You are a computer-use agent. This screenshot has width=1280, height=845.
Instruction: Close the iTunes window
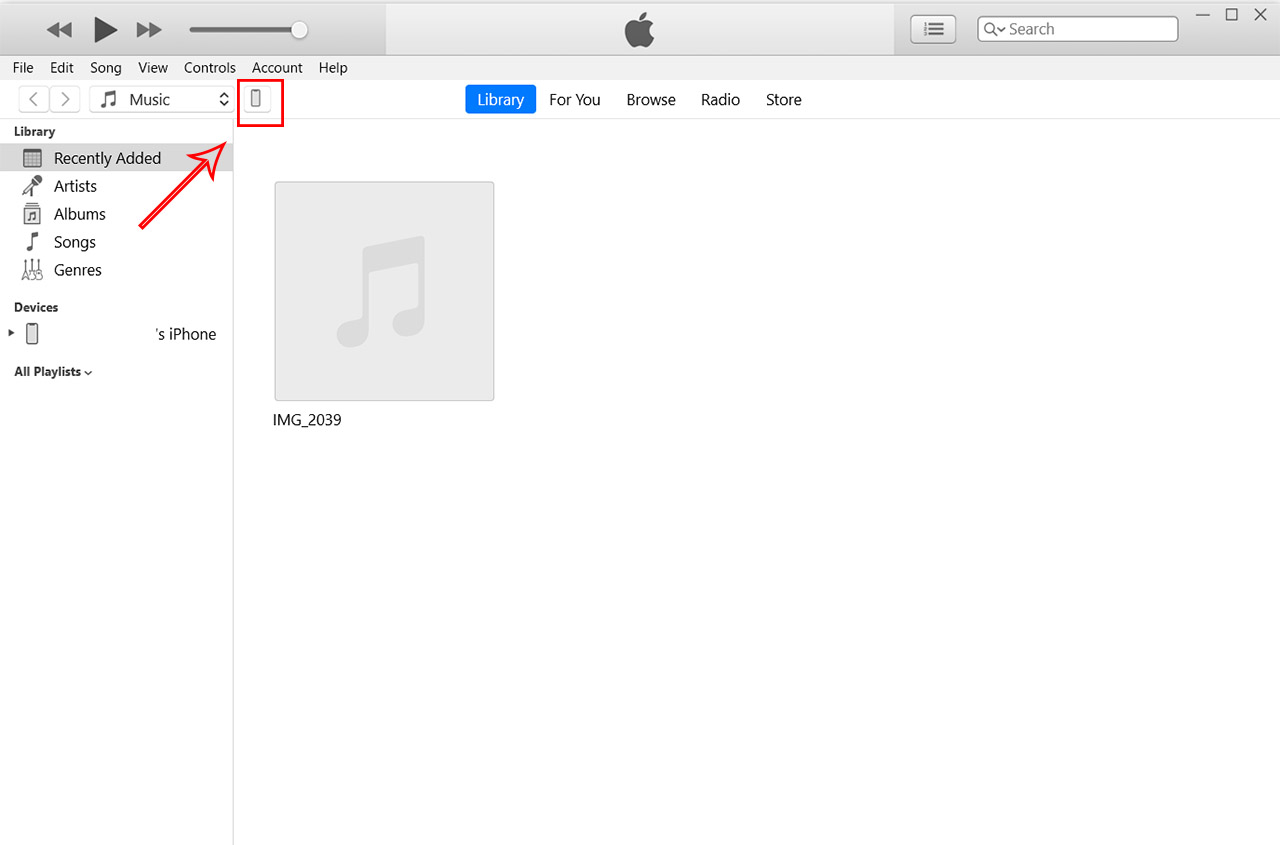(x=1260, y=15)
